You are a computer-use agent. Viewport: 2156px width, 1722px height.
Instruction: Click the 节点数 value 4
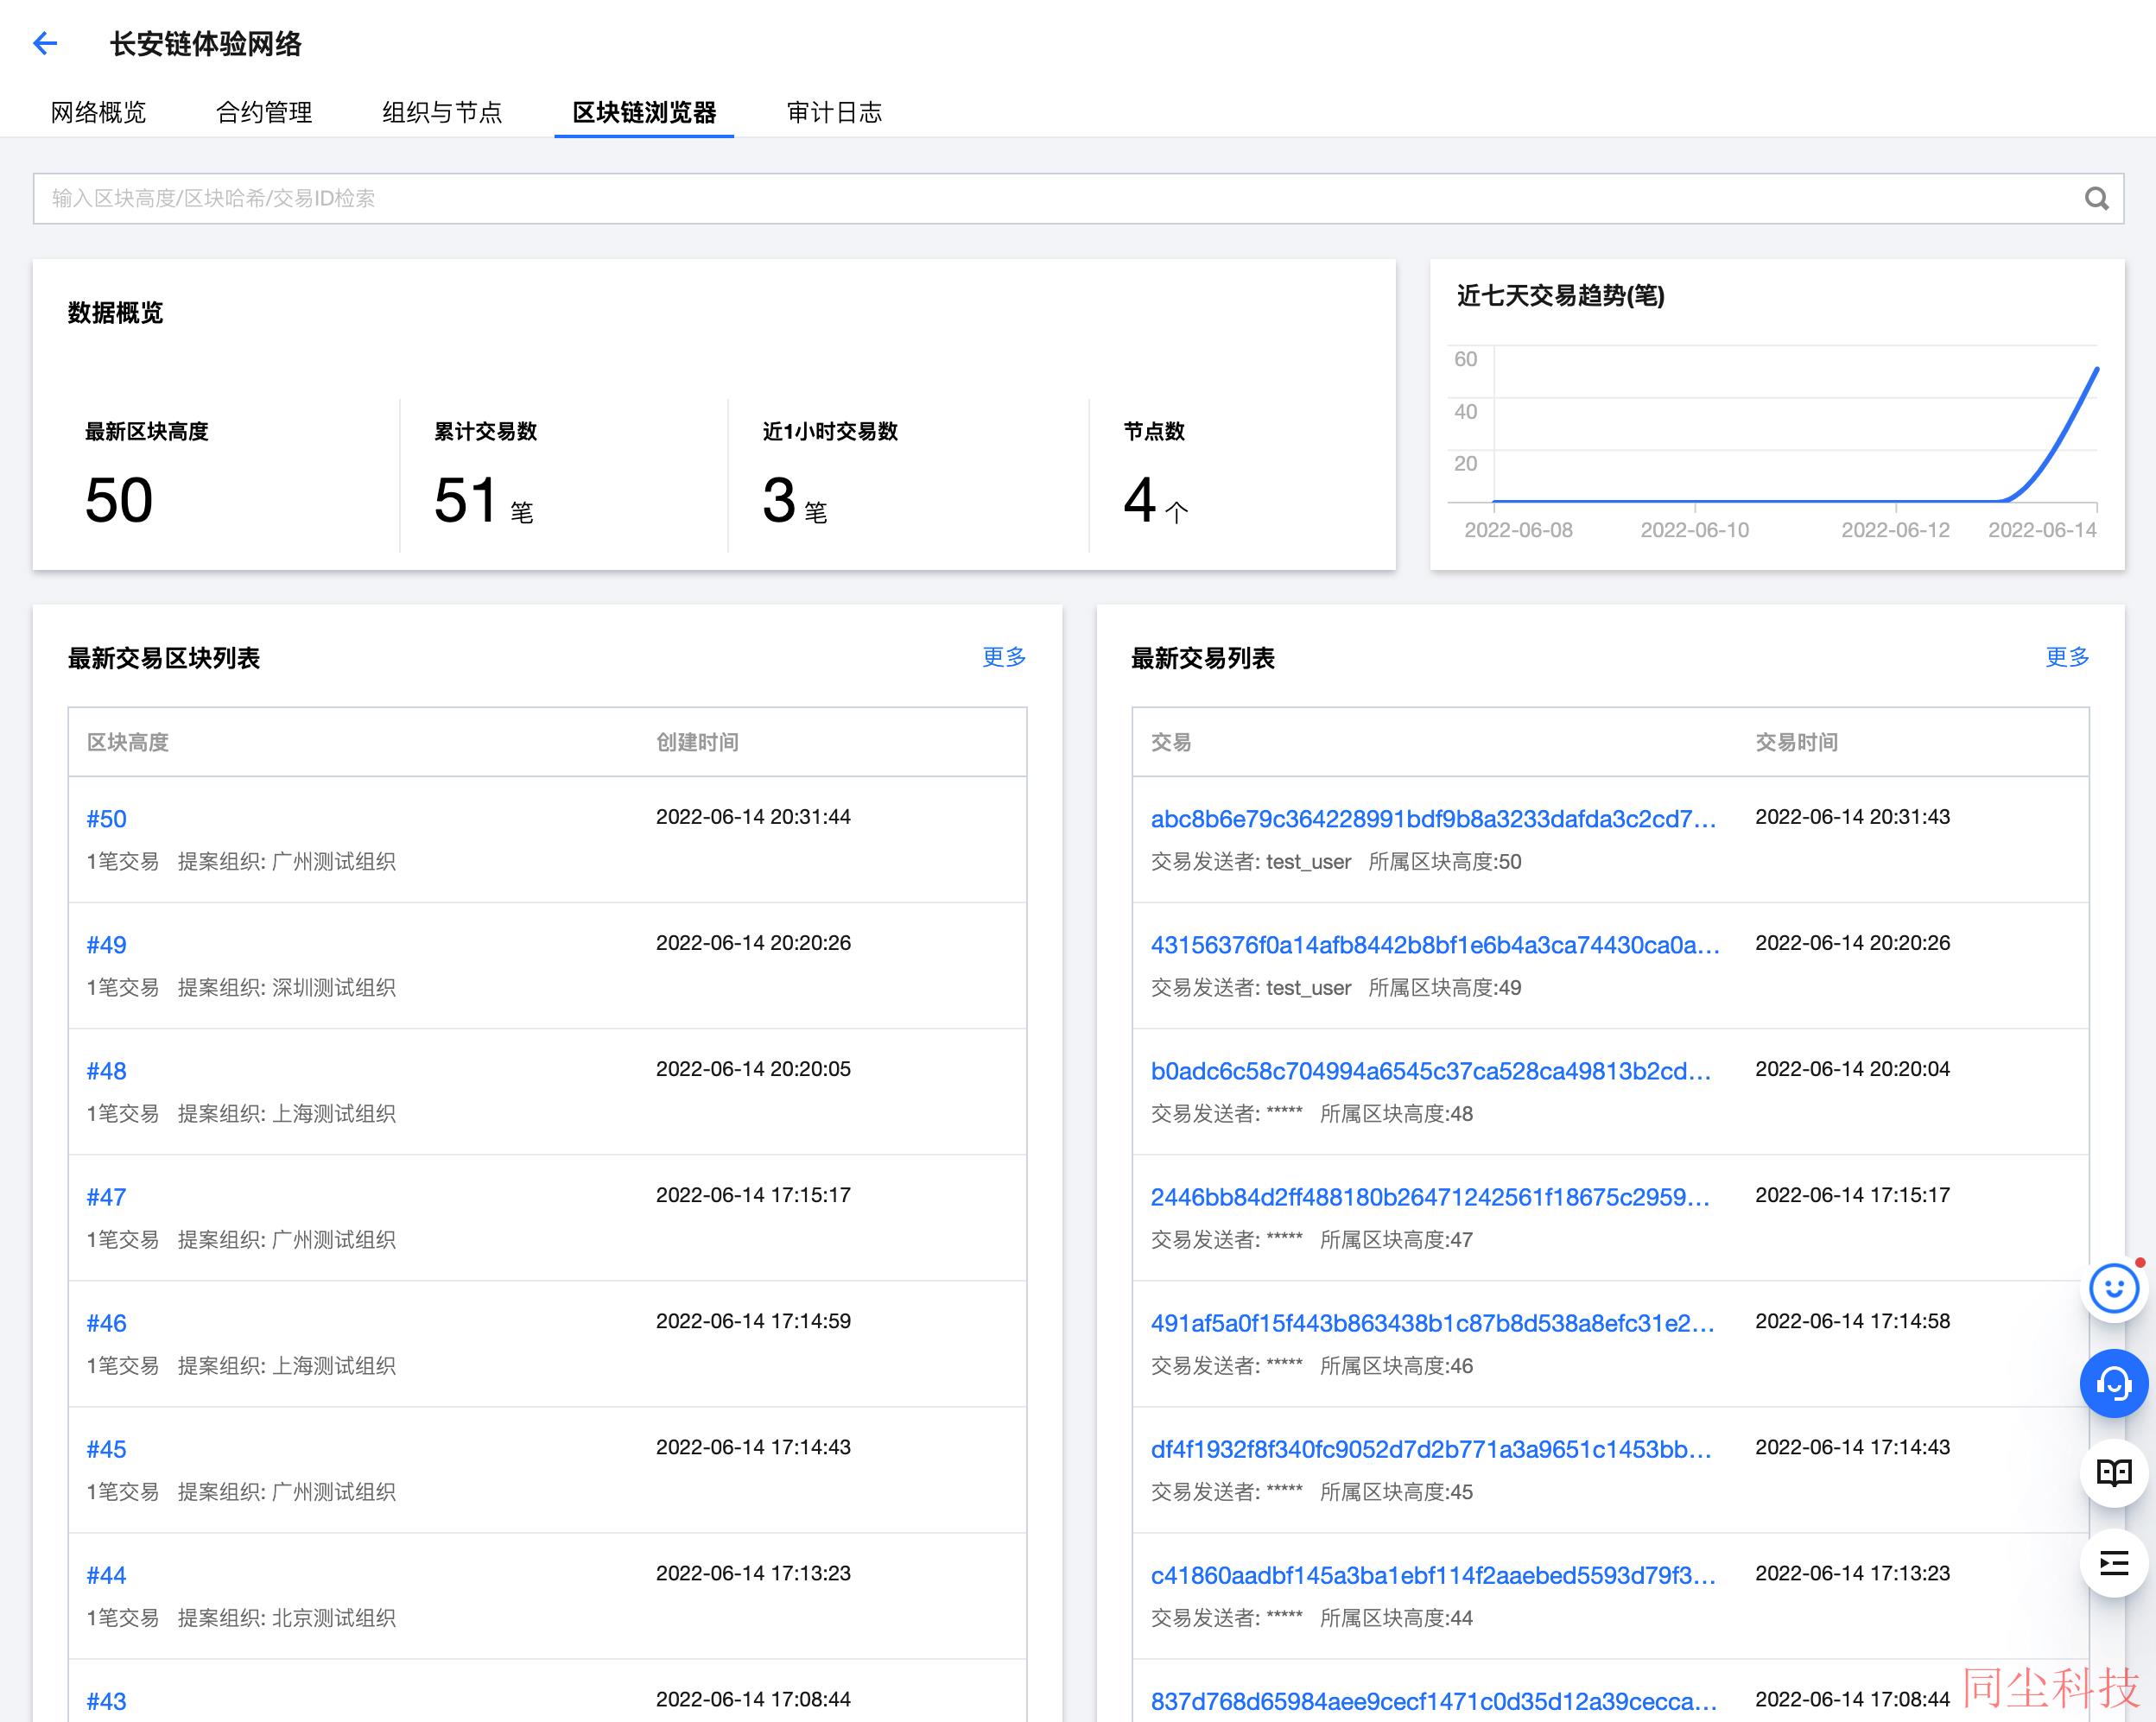click(x=1140, y=500)
